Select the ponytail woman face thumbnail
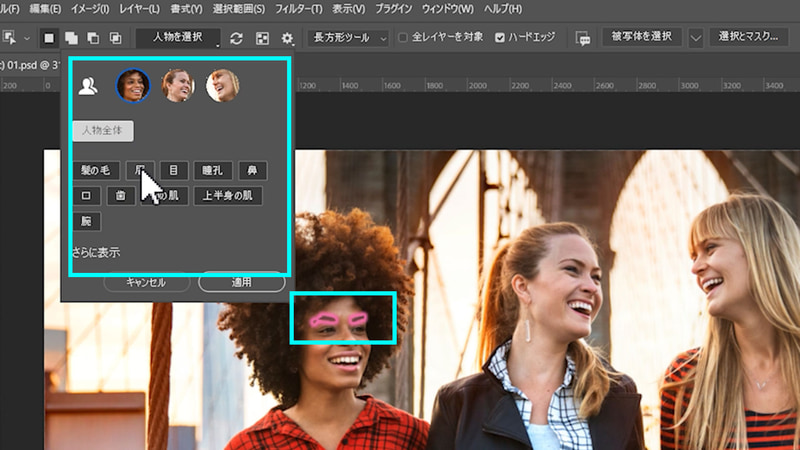Screen dimensions: 800x450 point(178,86)
